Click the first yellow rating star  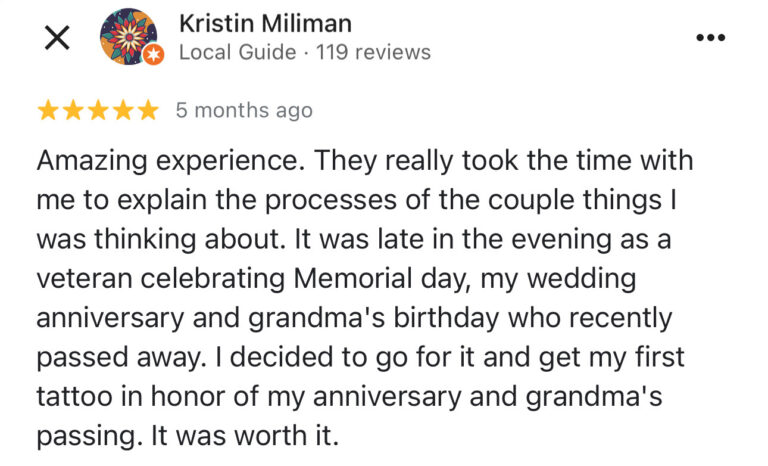tap(49, 111)
